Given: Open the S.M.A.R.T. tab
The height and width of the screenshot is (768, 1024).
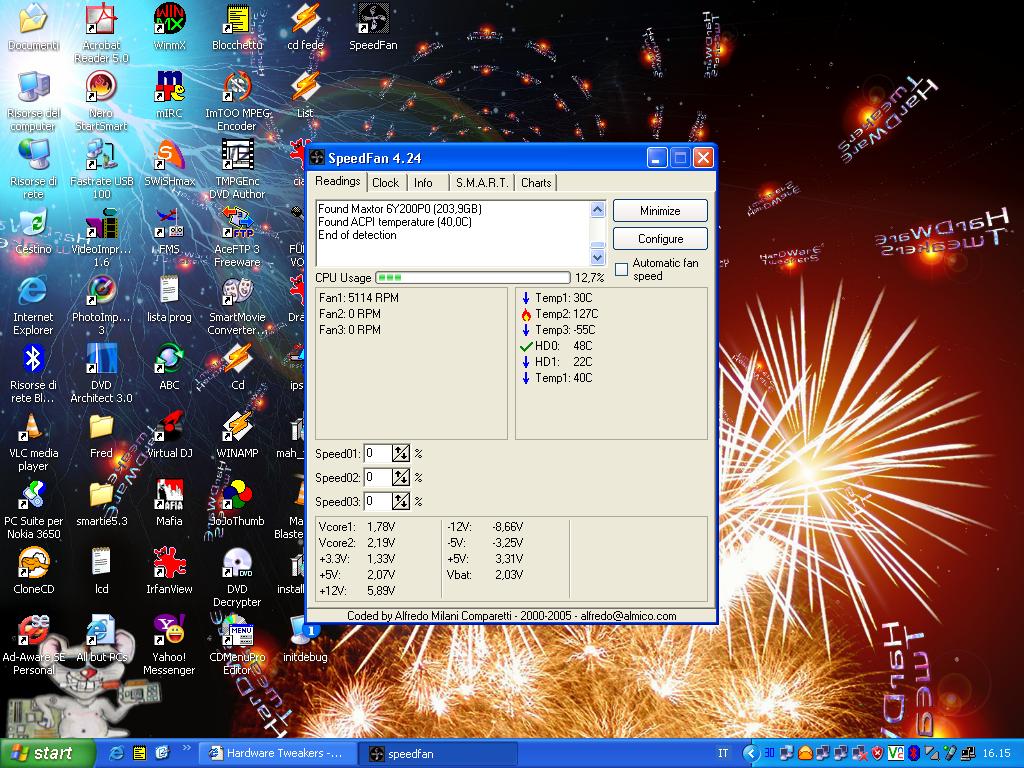Looking at the screenshot, I should pos(481,183).
